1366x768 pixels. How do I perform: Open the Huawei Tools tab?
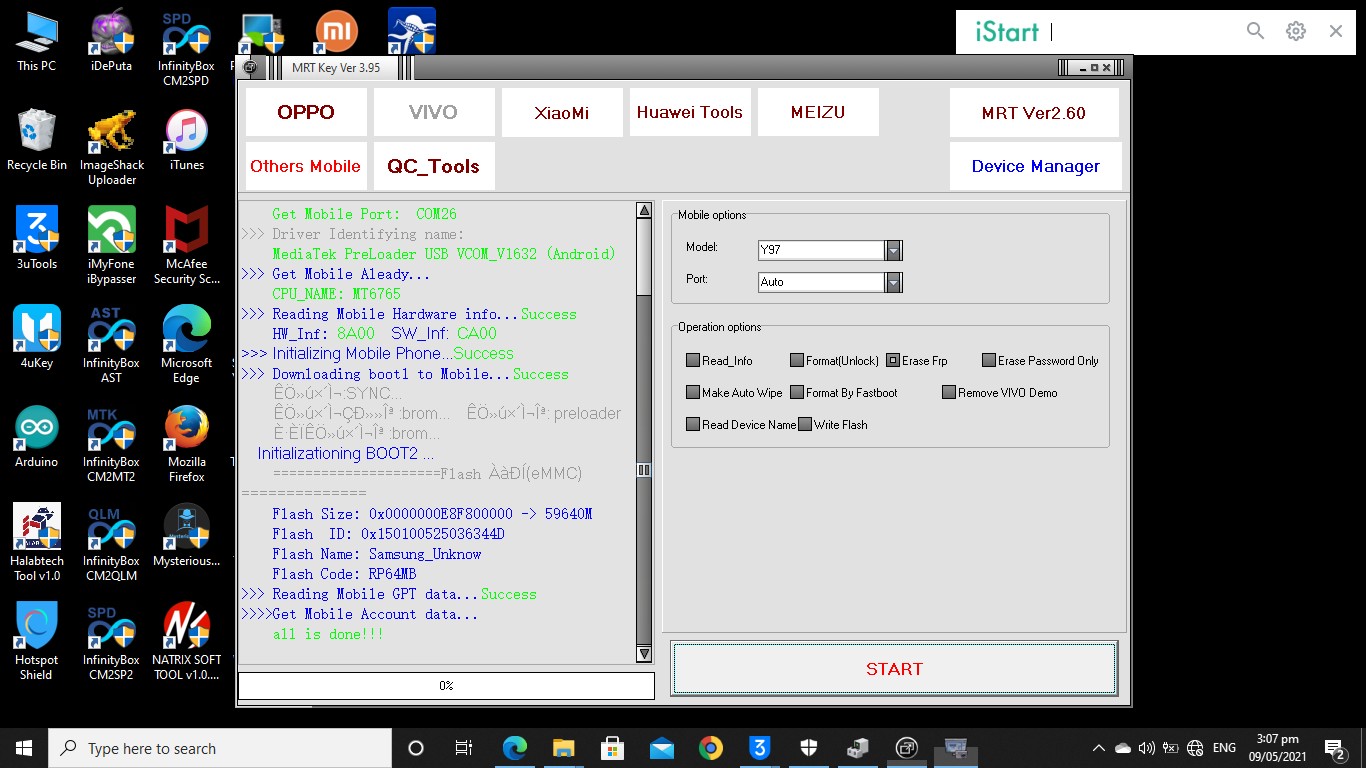690,112
